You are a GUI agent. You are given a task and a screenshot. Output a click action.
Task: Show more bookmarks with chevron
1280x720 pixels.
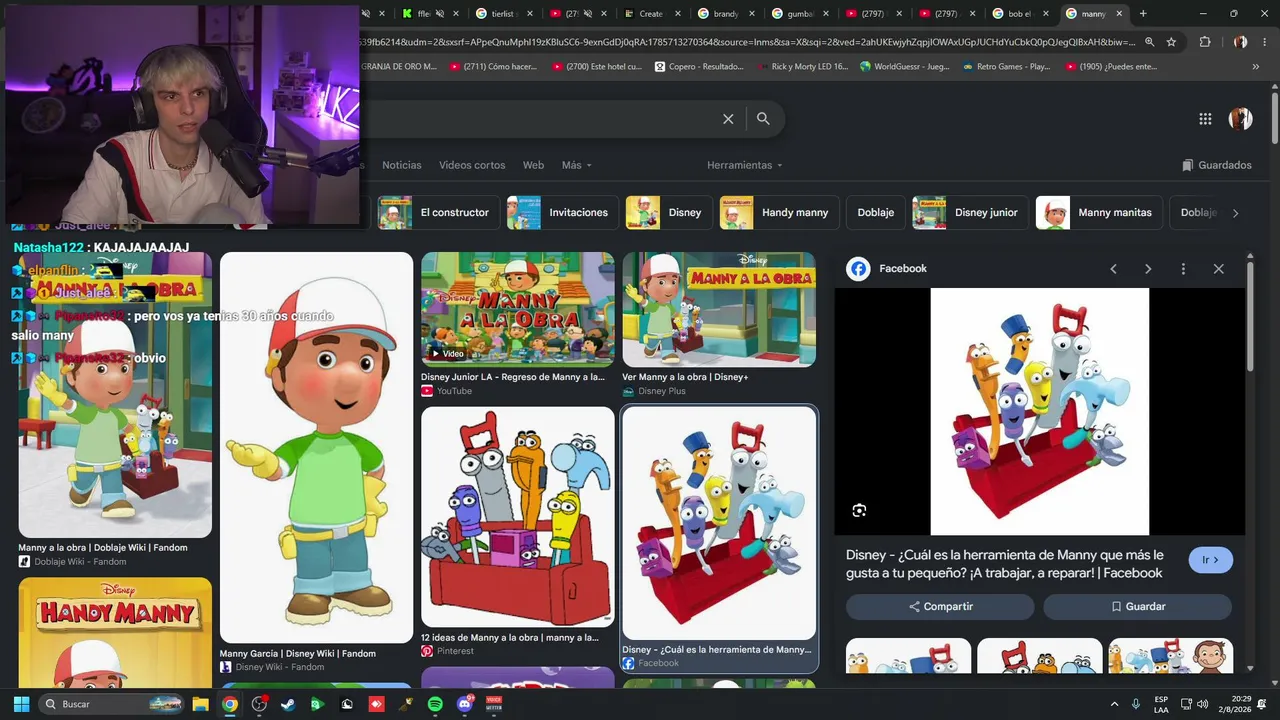point(1256,67)
